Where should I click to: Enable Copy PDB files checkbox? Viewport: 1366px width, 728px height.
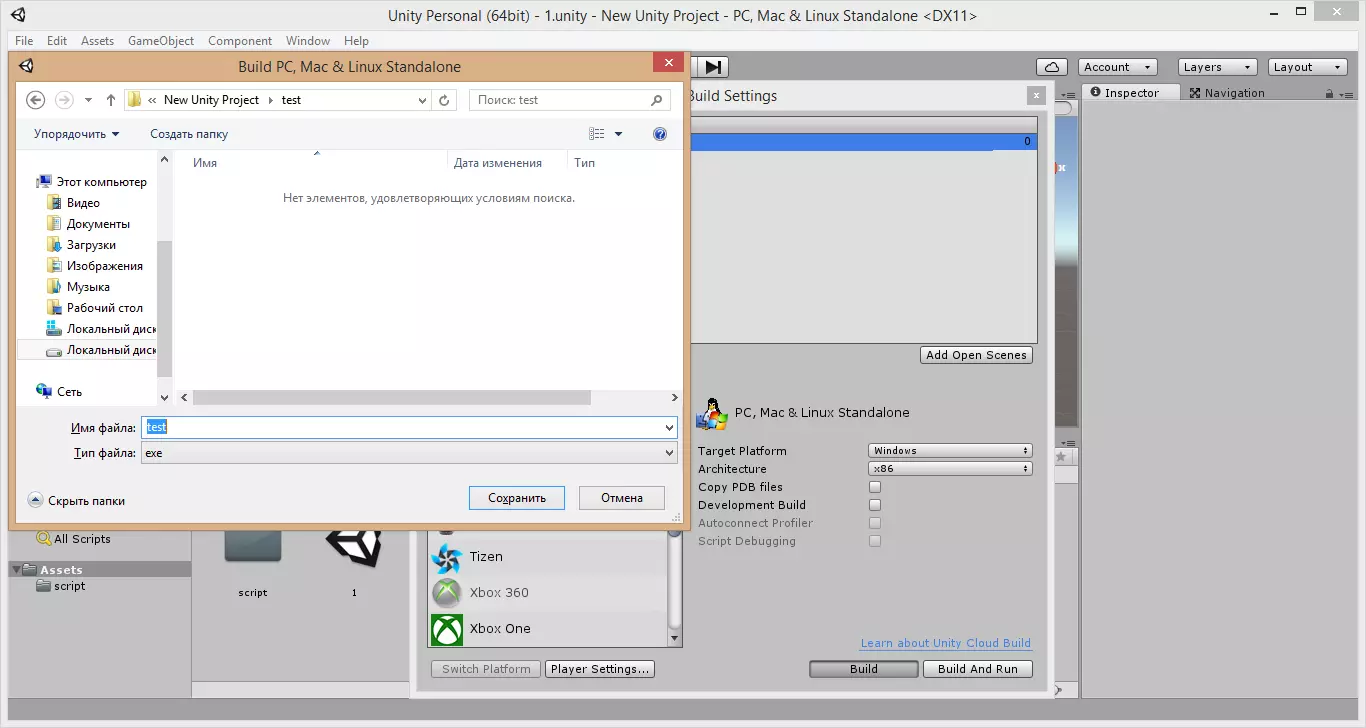click(875, 487)
